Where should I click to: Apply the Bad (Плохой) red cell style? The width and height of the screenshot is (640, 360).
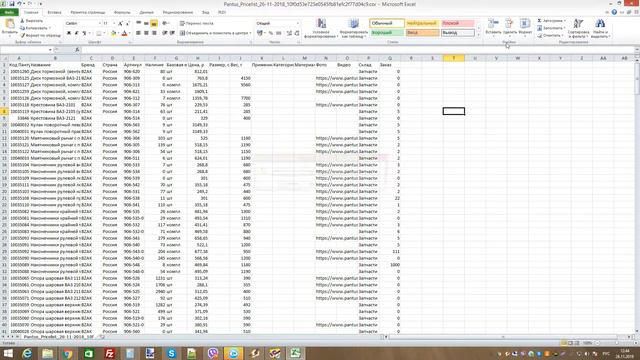pos(458,23)
